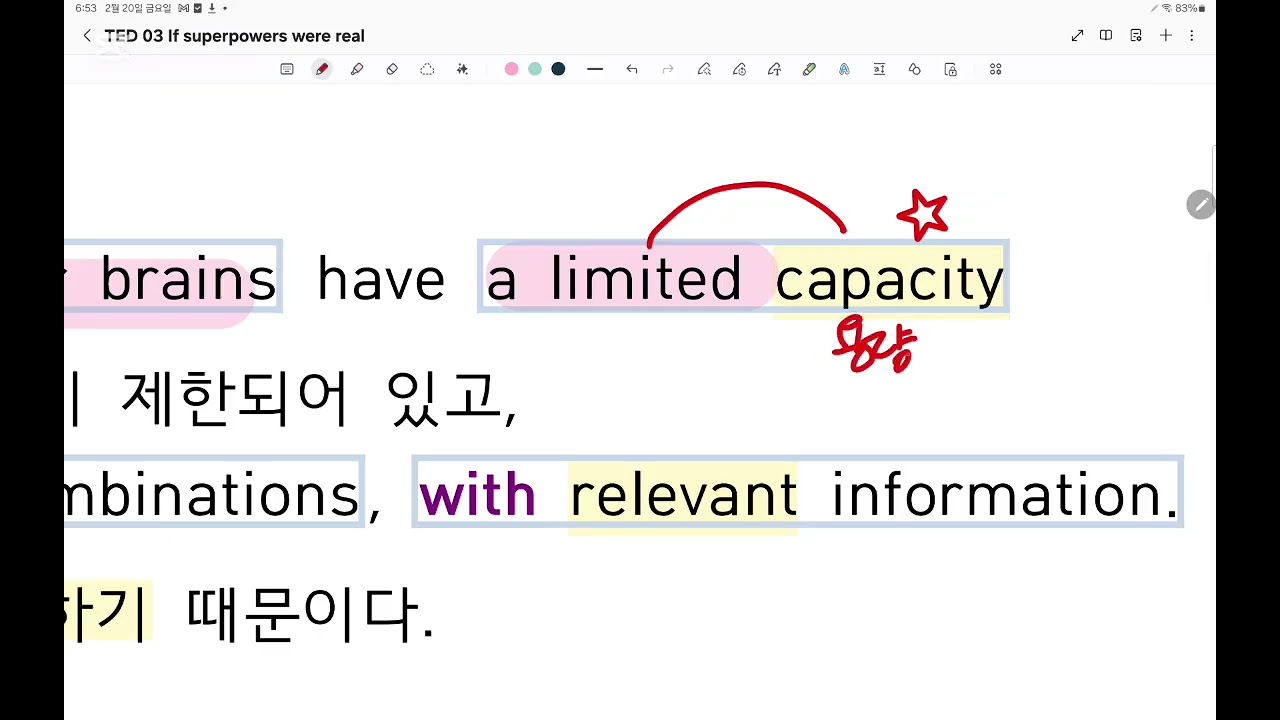Open the AI sparkle assist tool
Image resolution: width=1280 pixels, height=720 pixels.
coord(462,69)
